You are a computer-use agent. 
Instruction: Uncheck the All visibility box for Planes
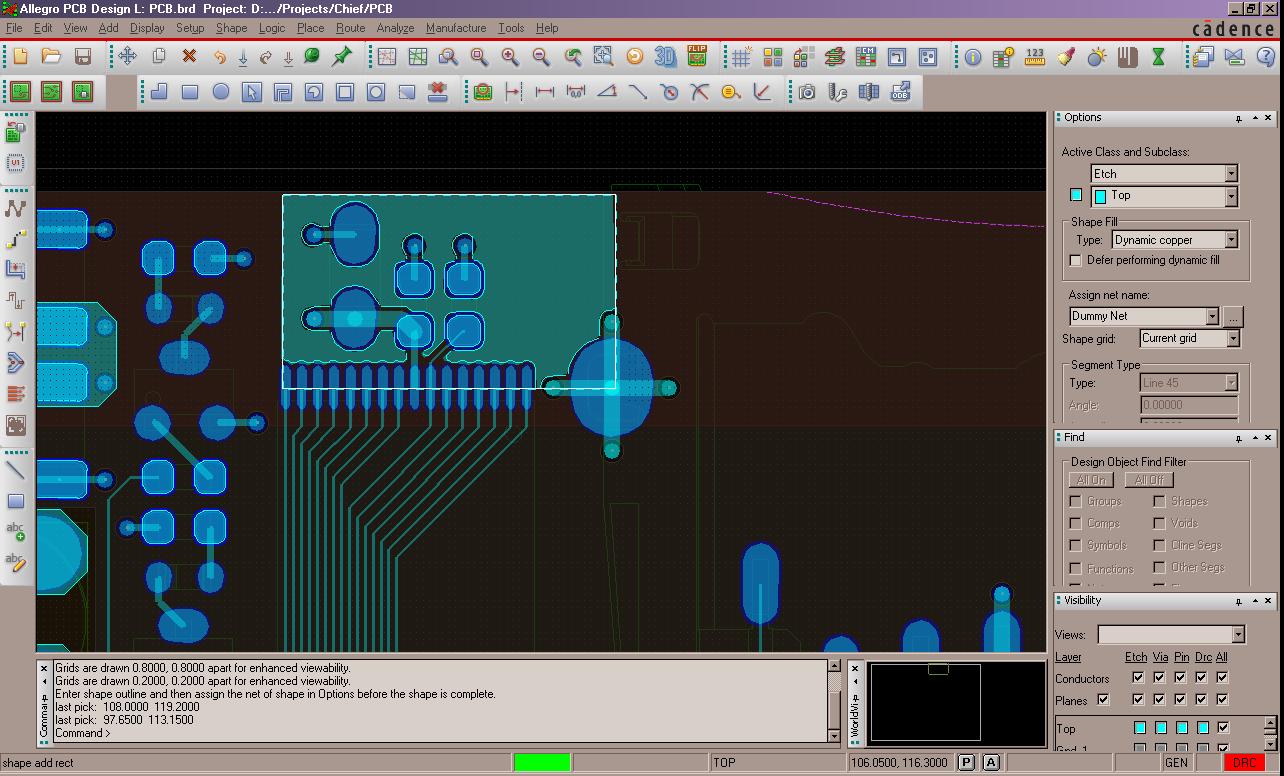pyautogui.click(x=1222, y=699)
